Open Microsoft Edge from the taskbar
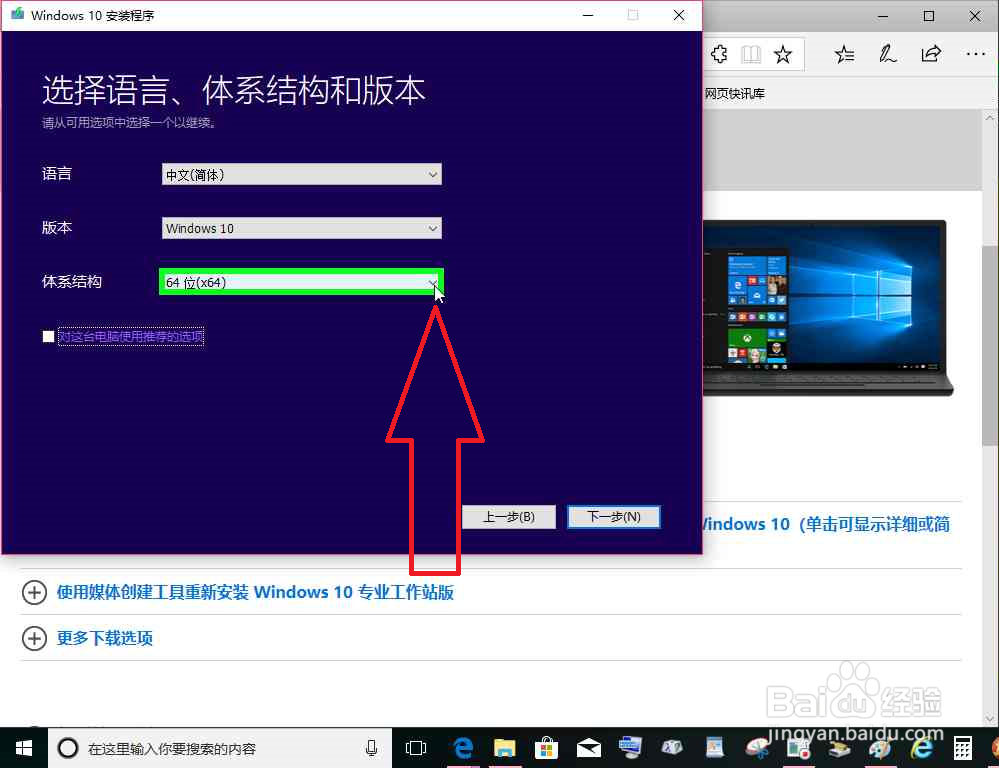Viewport: 999px width, 768px height. tap(461, 747)
